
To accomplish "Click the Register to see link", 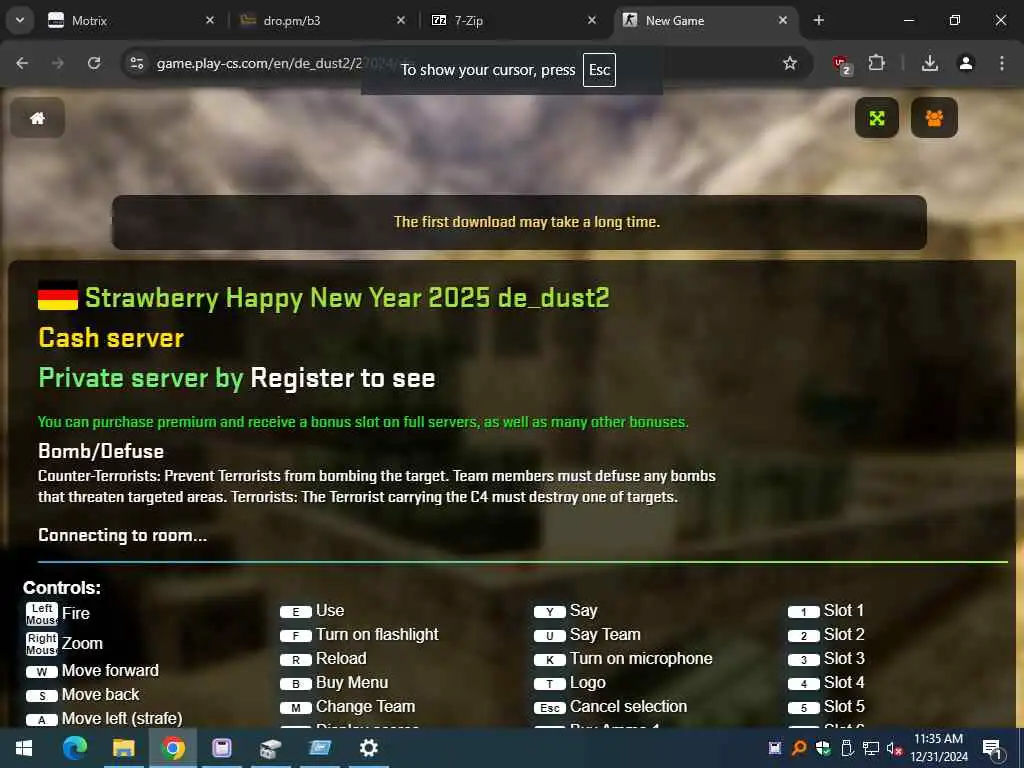I will pyautogui.click(x=342, y=378).
